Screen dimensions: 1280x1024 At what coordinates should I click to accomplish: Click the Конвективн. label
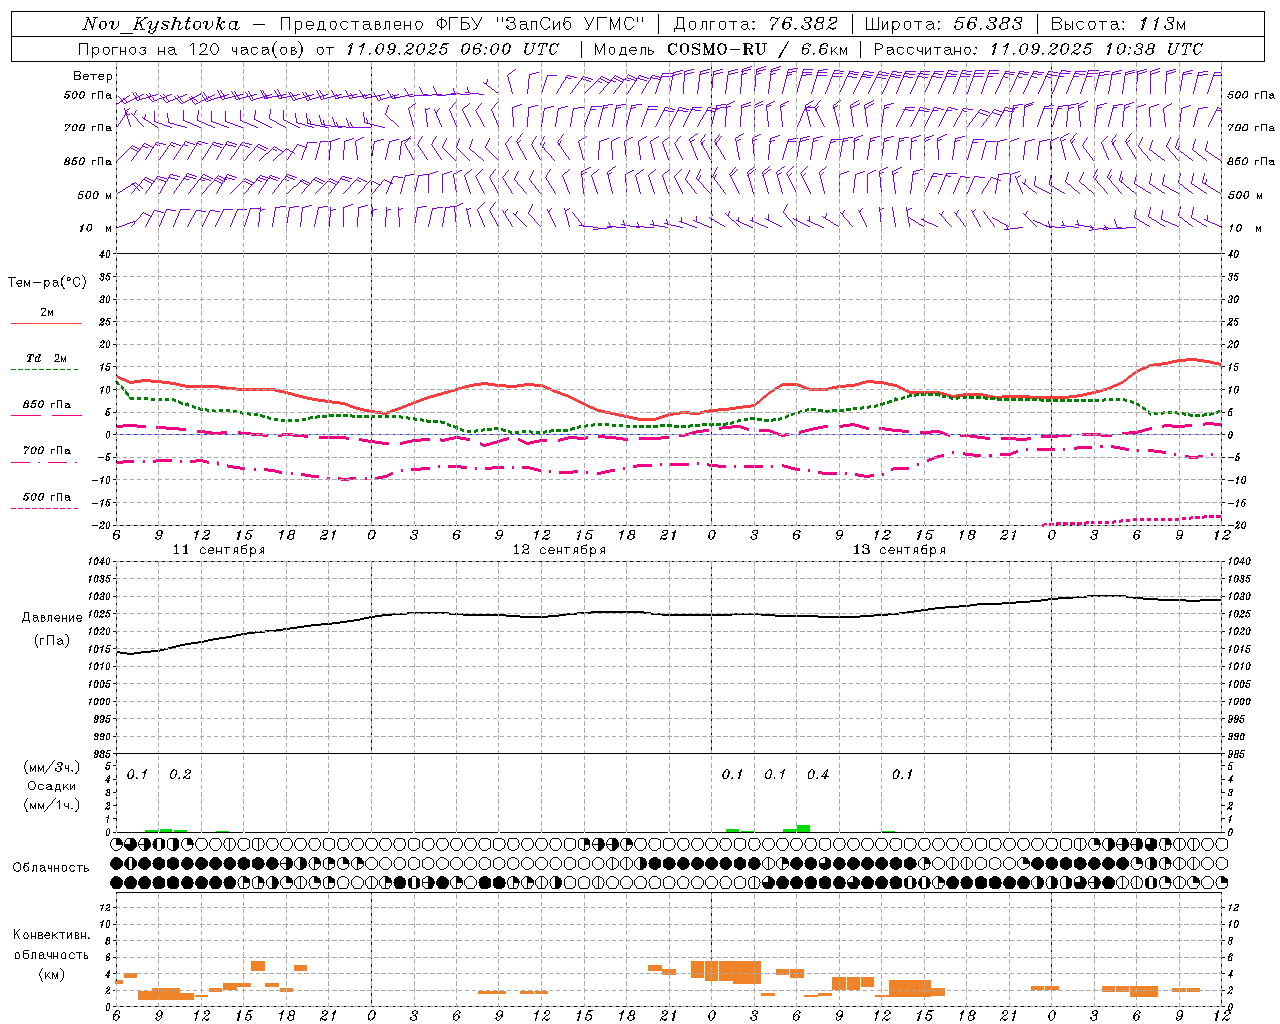[x=51, y=935]
